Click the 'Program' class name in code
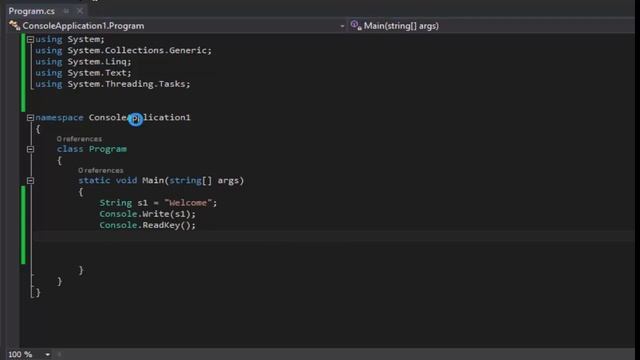The width and height of the screenshot is (640, 360). coord(108,149)
